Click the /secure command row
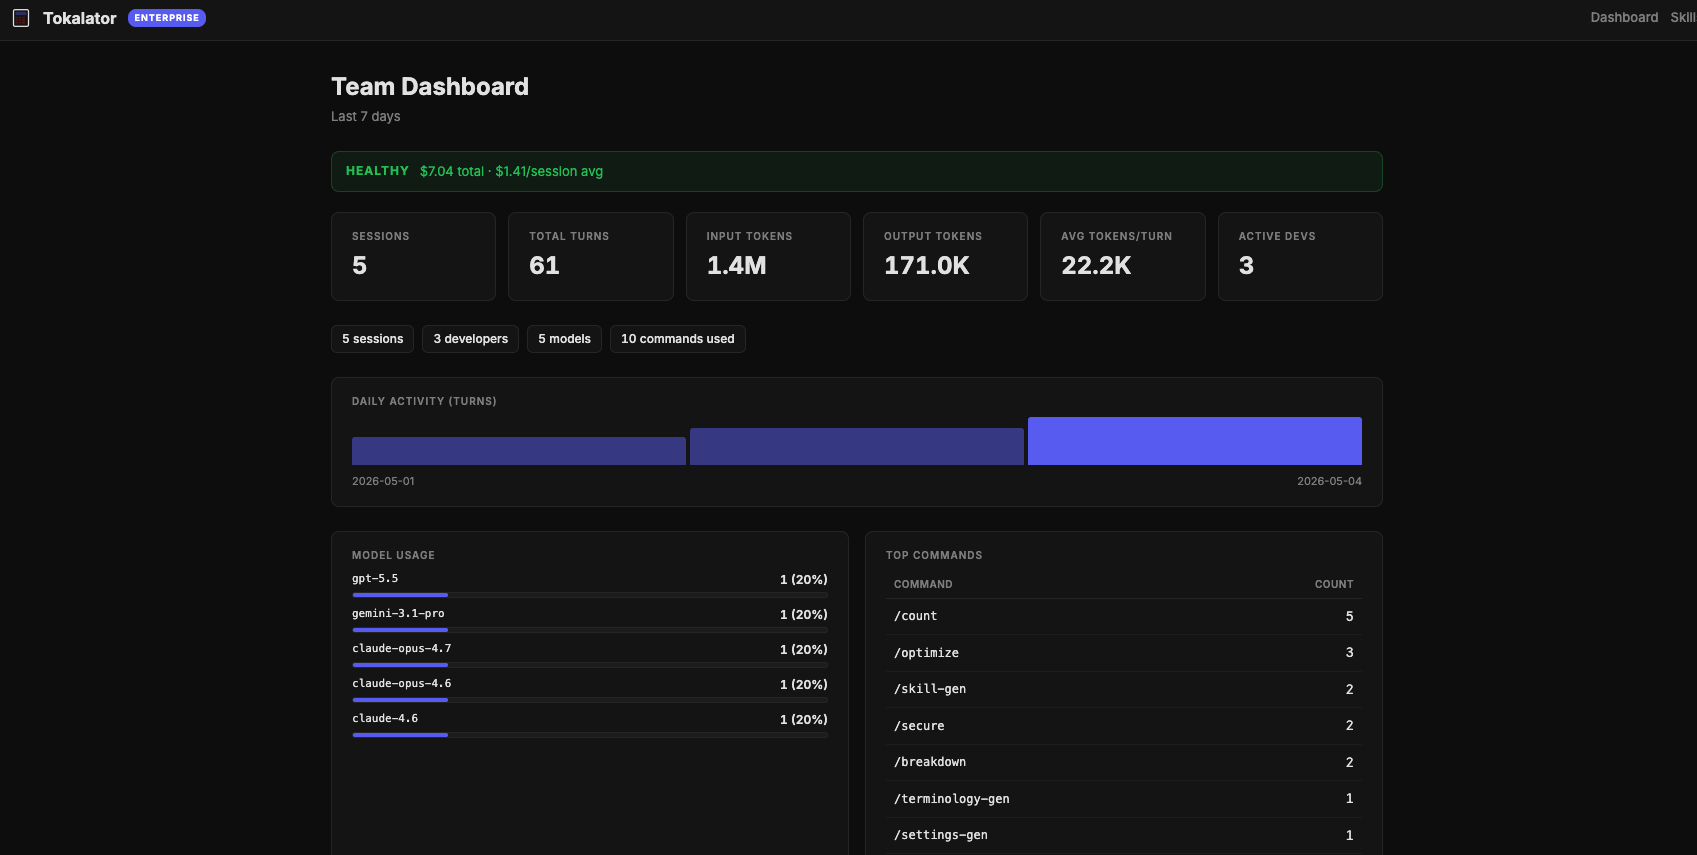The image size is (1697, 855). coord(1124,726)
